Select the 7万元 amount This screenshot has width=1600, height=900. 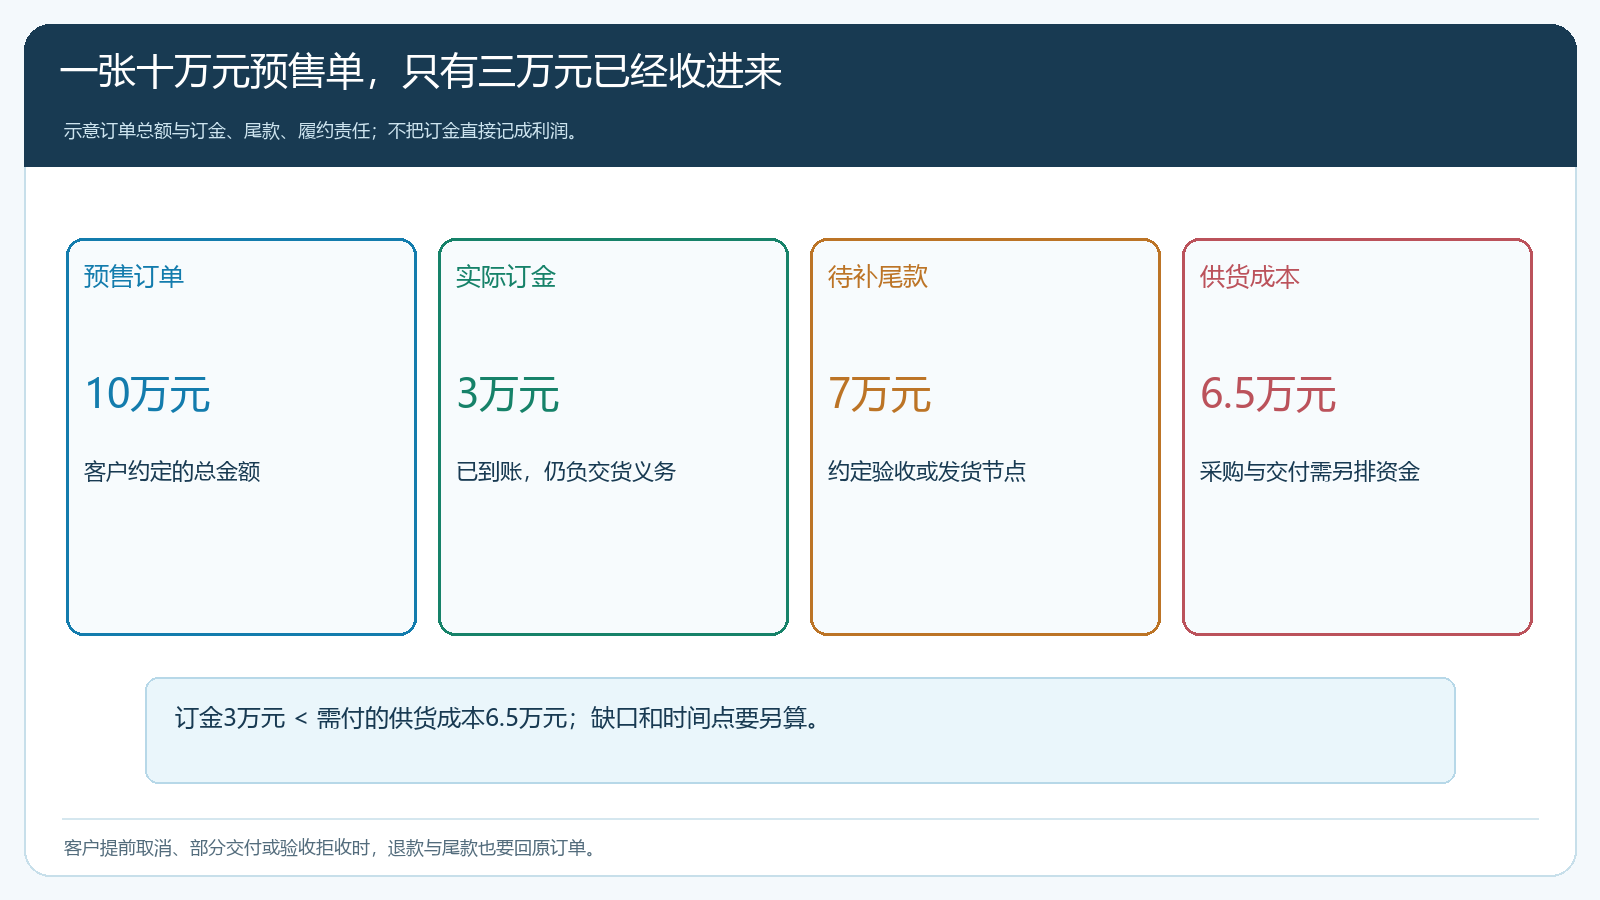[880, 394]
